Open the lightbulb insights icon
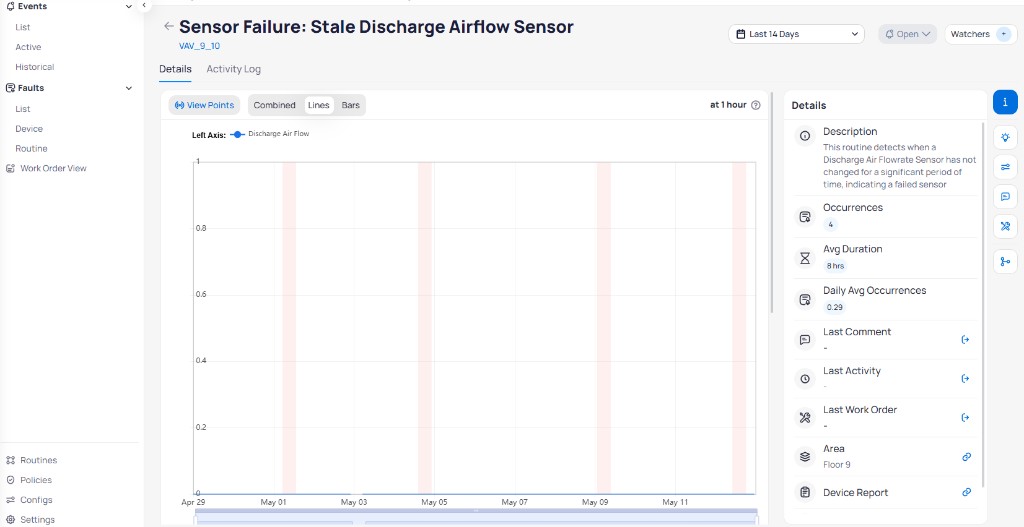Screen dimensions: 1024x527 (x=1005, y=138)
